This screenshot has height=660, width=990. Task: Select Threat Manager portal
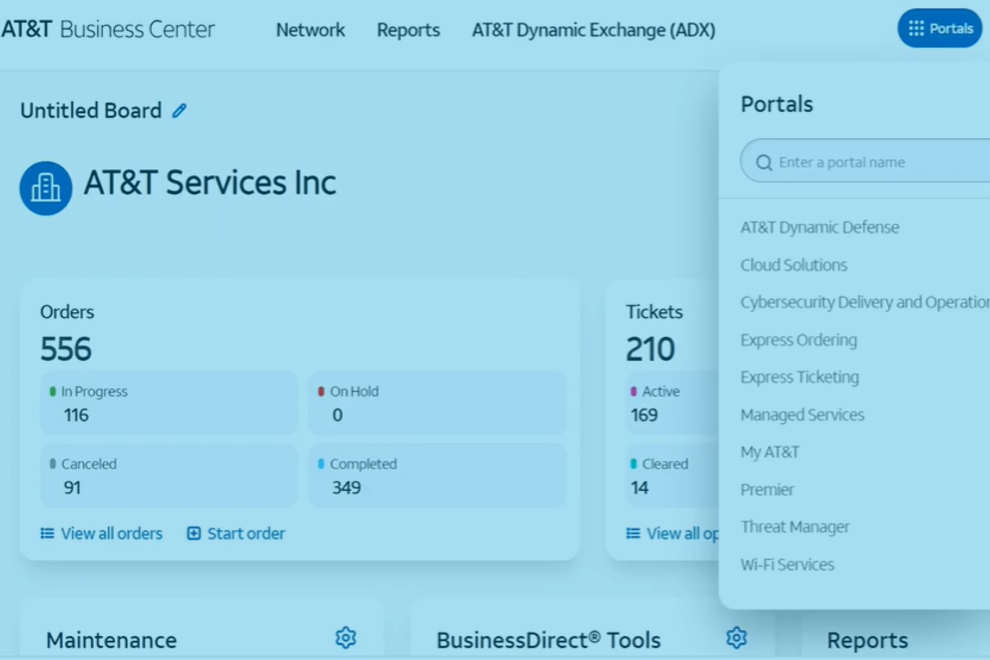tap(795, 527)
